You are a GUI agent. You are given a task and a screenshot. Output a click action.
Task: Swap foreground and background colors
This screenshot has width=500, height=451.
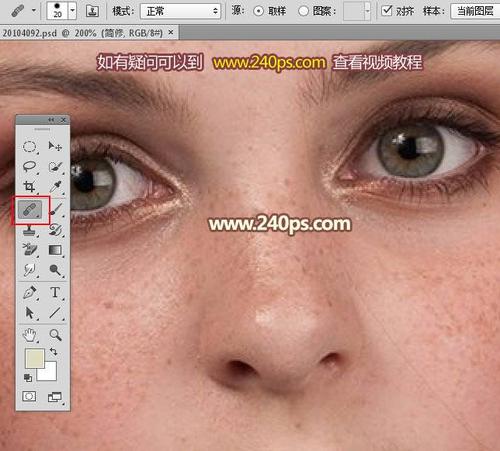coord(53,351)
